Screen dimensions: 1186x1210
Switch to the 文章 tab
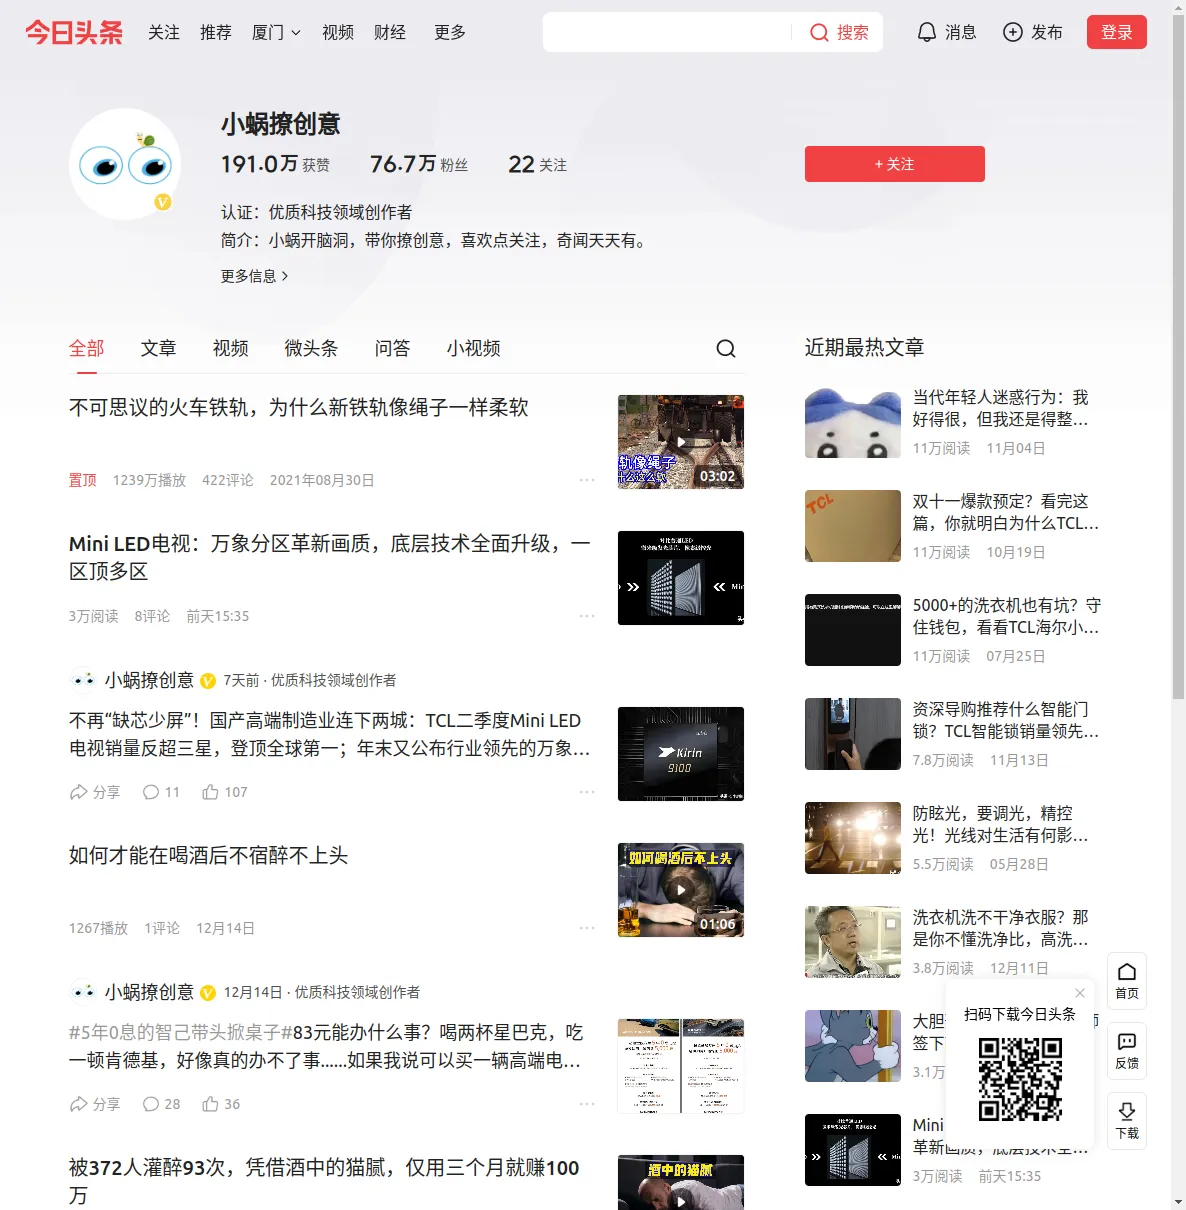(159, 348)
